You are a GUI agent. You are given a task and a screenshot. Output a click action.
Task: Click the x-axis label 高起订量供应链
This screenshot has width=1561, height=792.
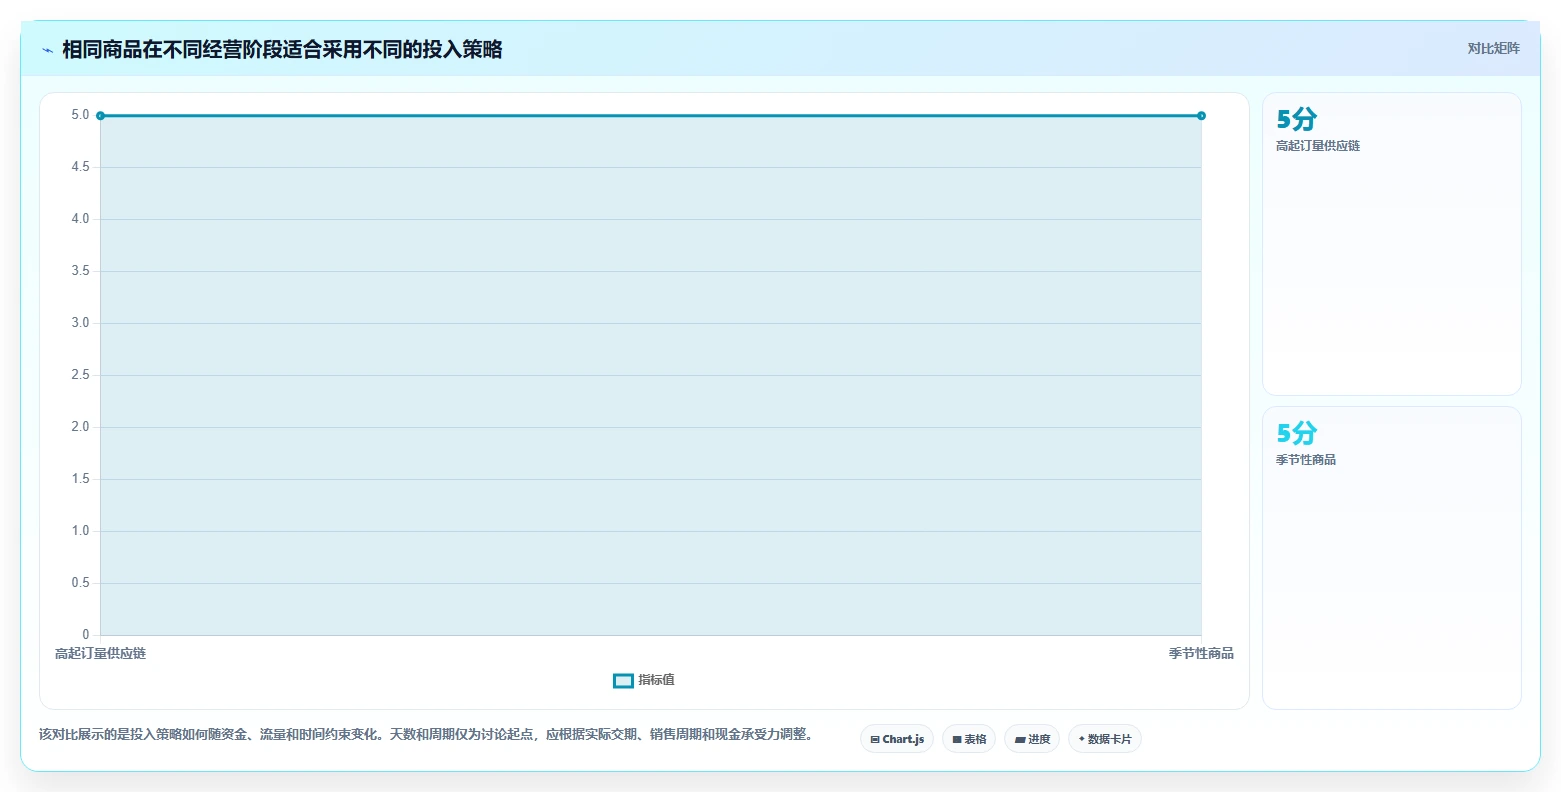pyautogui.click(x=100, y=654)
